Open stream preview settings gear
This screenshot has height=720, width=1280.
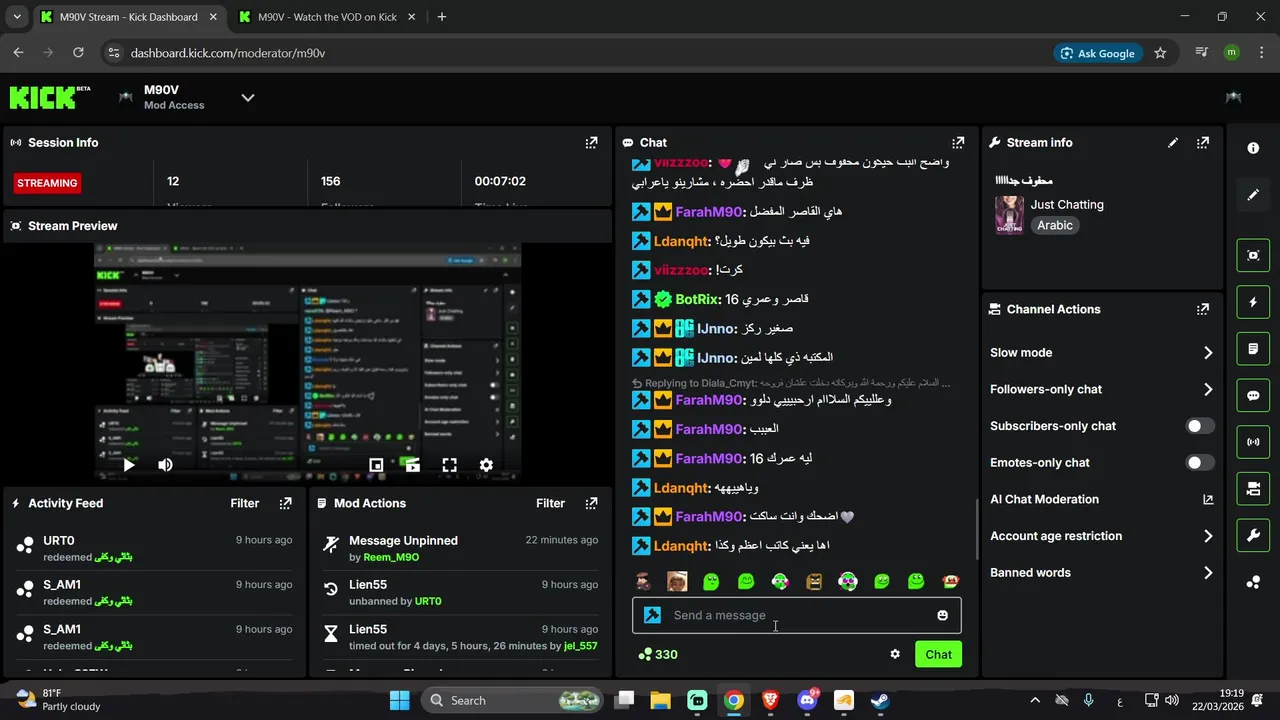tap(486, 465)
